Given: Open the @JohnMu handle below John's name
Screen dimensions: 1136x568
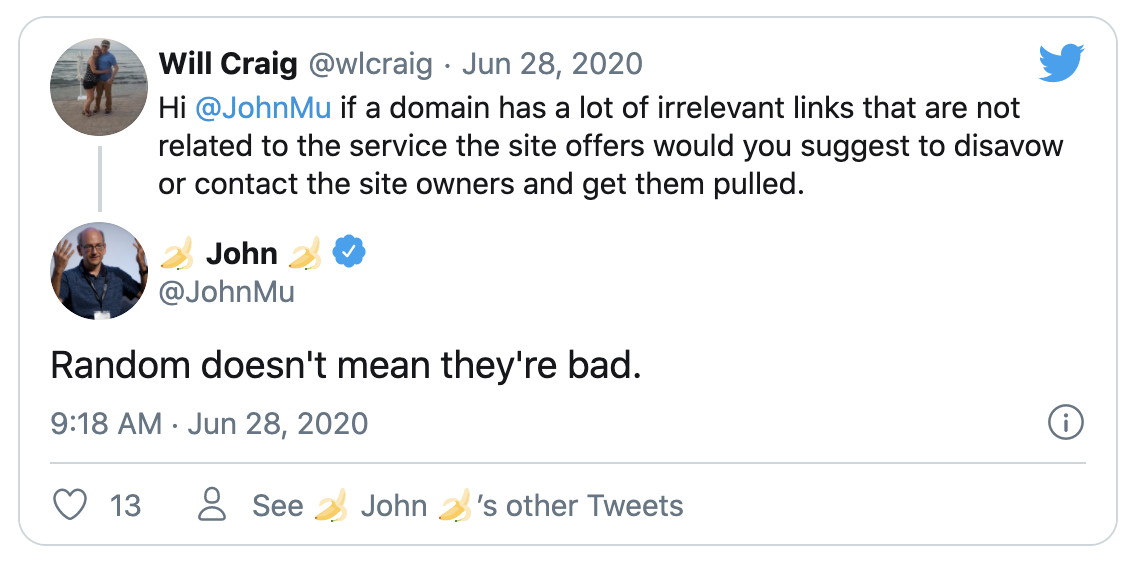Looking at the screenshot, I should tap(227, 293).
